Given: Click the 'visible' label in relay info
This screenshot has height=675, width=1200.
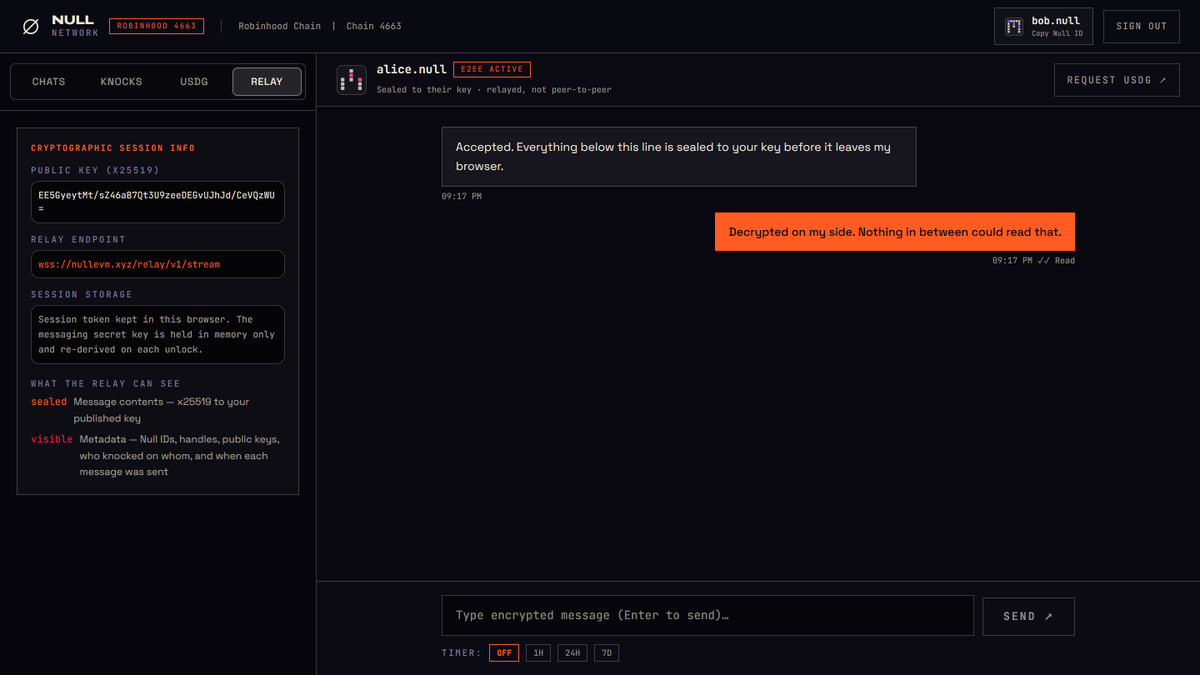Looking at the screenshot, I should (52, 439).
